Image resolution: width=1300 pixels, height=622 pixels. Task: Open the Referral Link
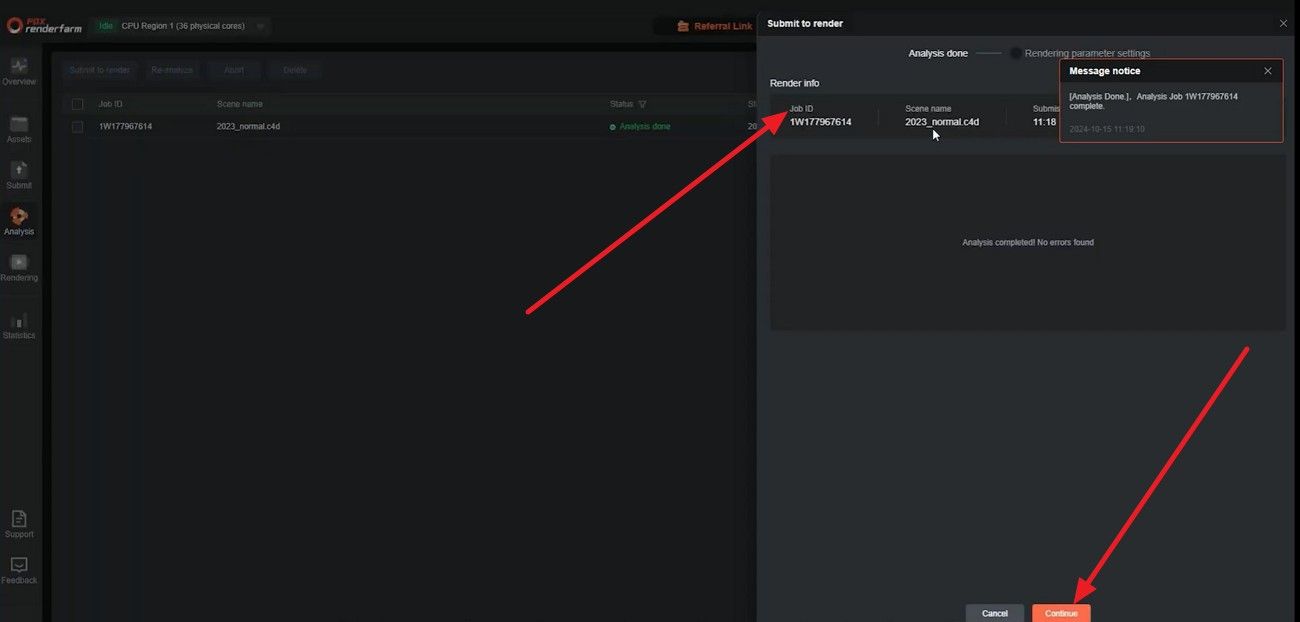pyautogui.click(x=714, y=26)
